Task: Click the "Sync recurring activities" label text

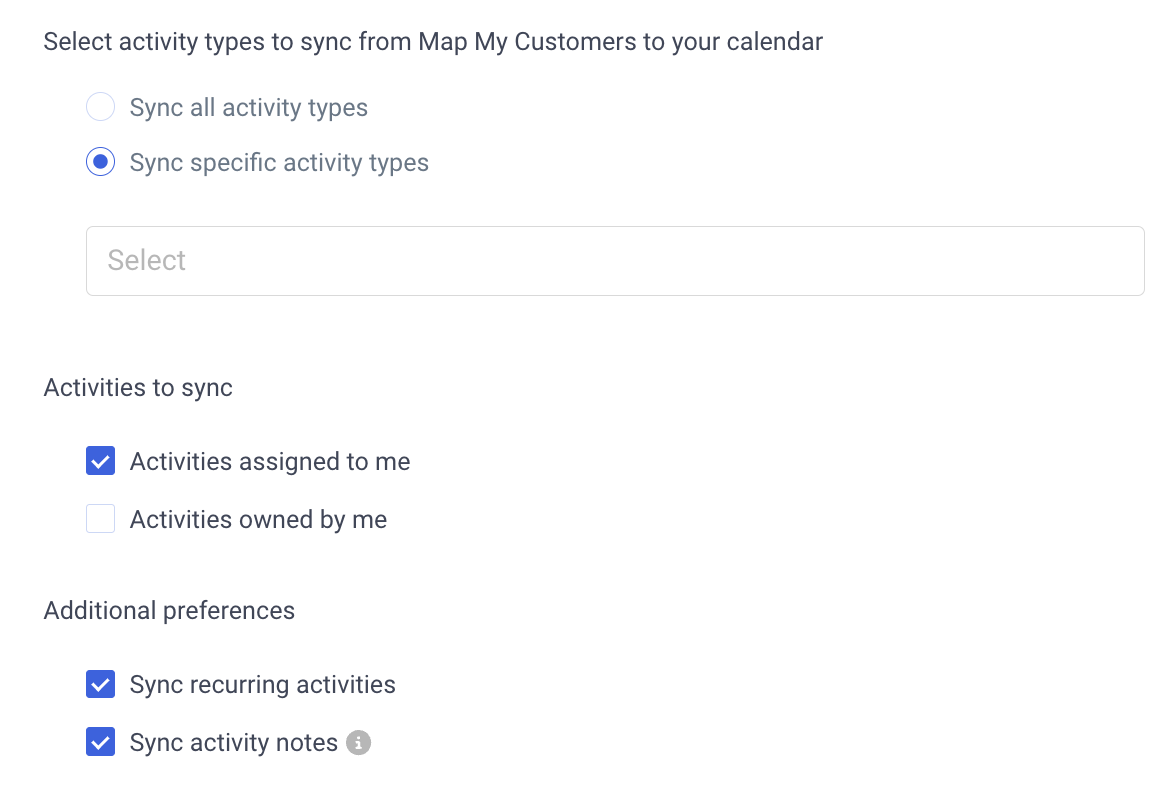Action: pos(263,684)
